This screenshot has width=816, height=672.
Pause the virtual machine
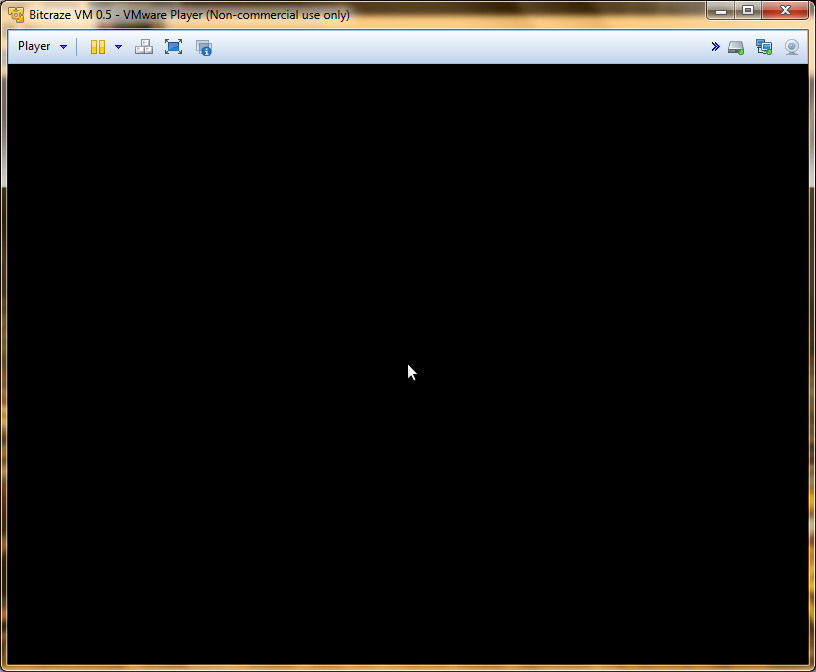point(97,47)
